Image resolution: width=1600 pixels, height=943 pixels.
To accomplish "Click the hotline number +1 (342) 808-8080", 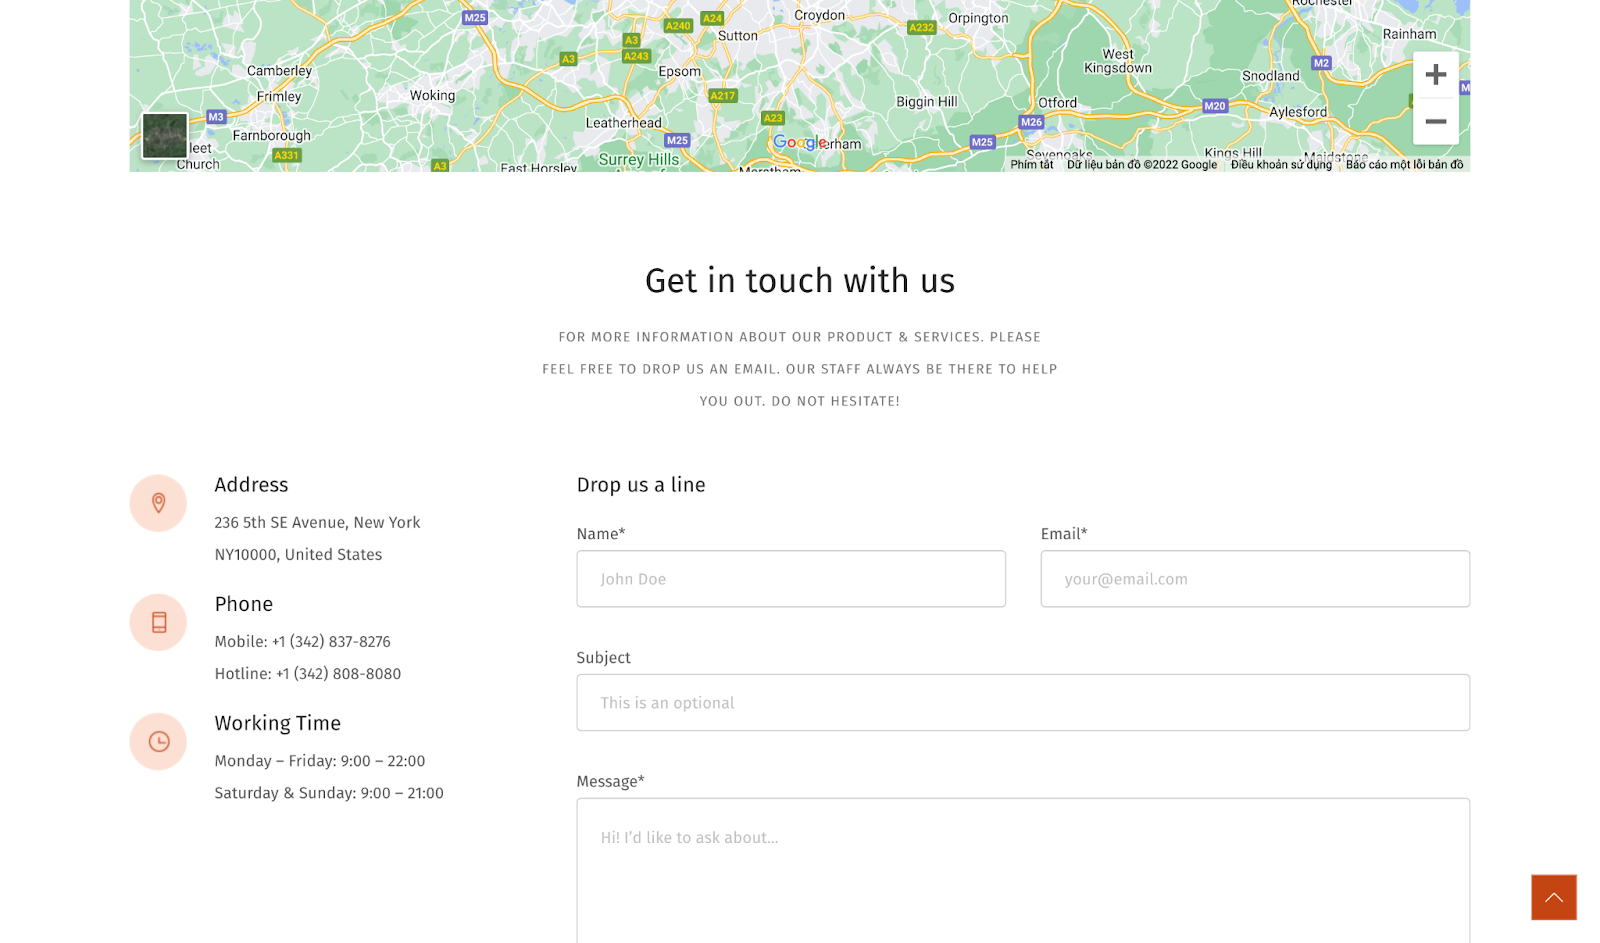I will (x=338, y=674).
